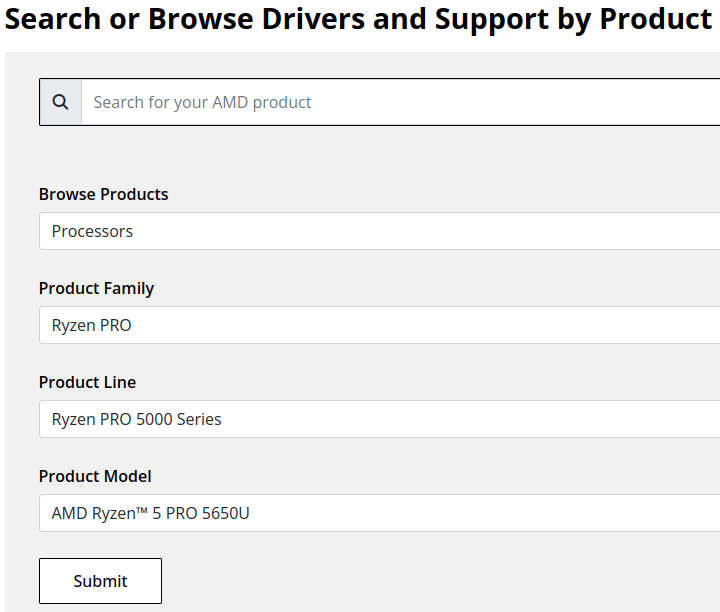Click the Product Line label
Screen dimensions: 720x612
[87, 382]
